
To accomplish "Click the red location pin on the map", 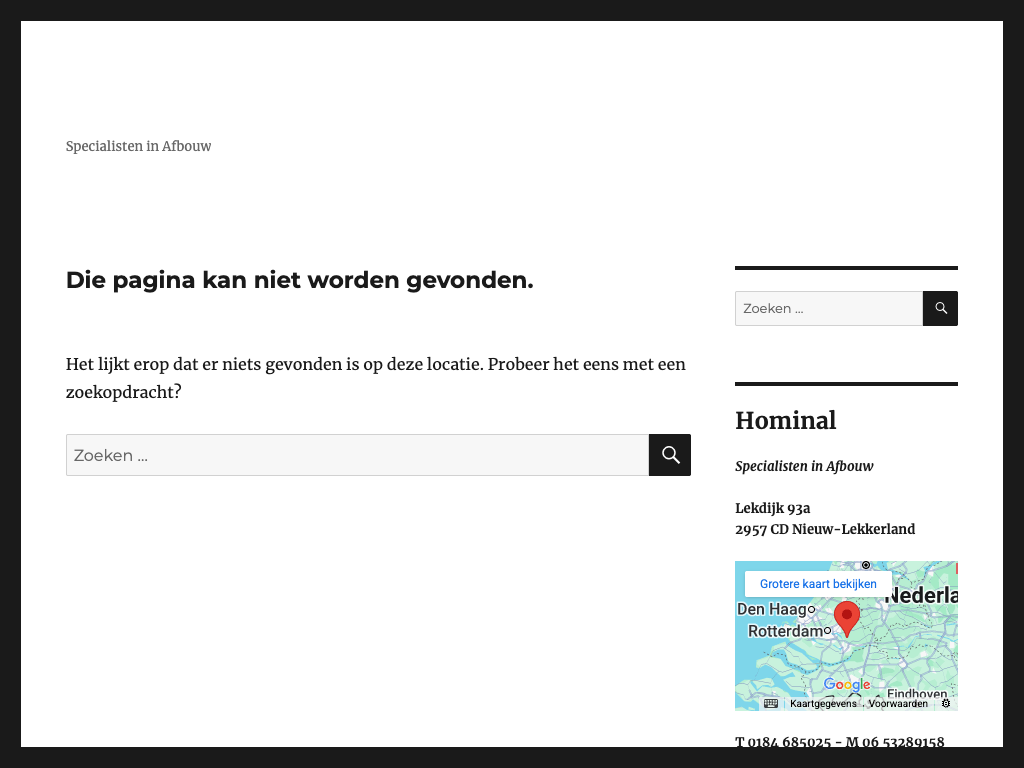I will coord(846,617).
